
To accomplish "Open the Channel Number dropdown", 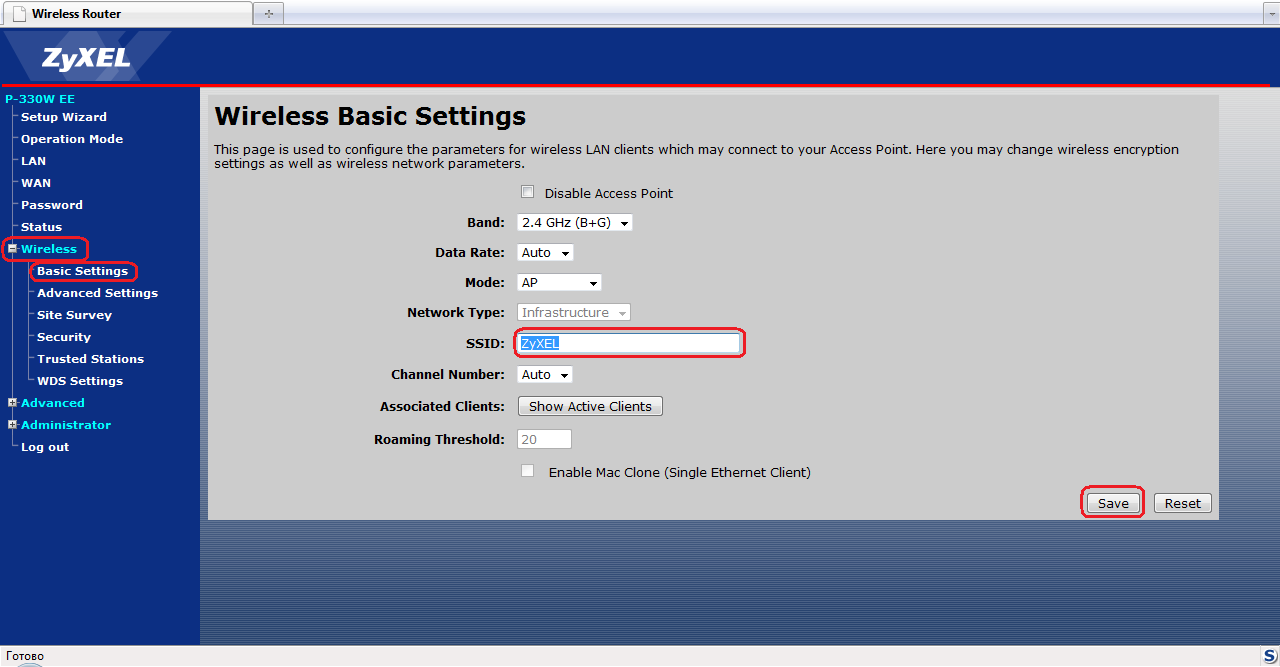I will coord(545,375).
